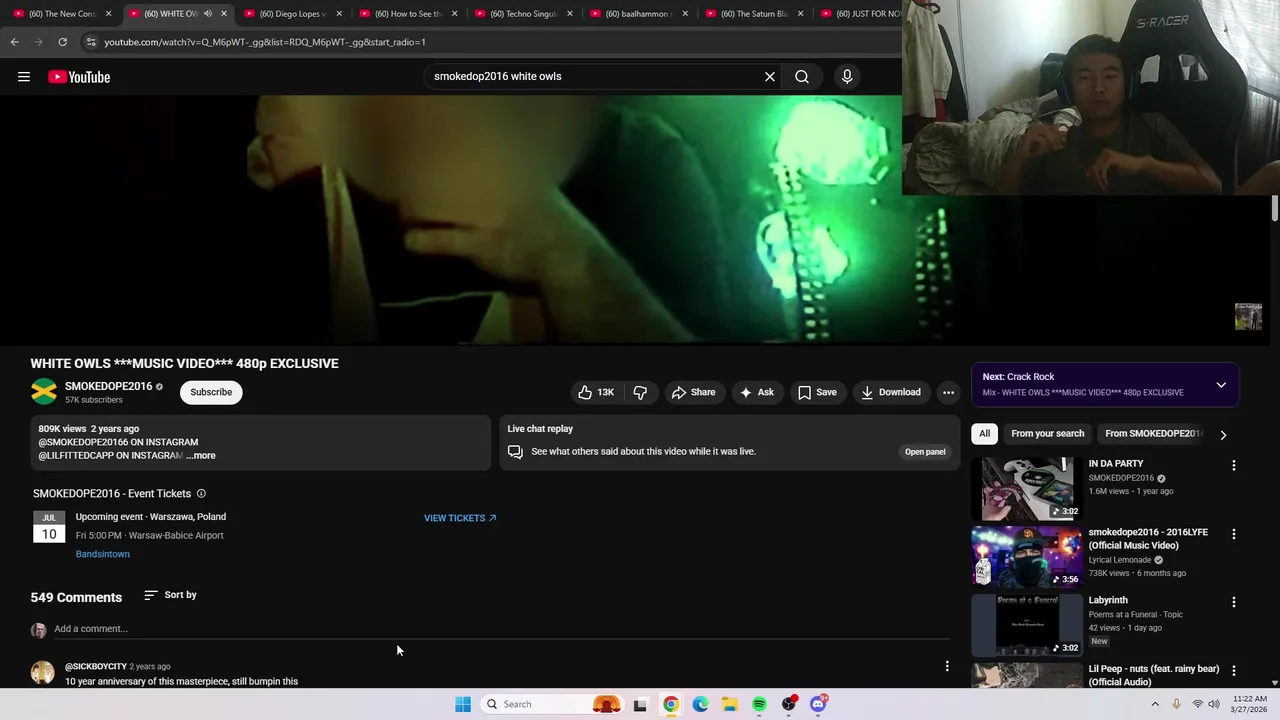Open the 2016LYFE Official Music Video thumbnail
The height and width of the screenshot is (720, 1280).
tap(1027, 557)
